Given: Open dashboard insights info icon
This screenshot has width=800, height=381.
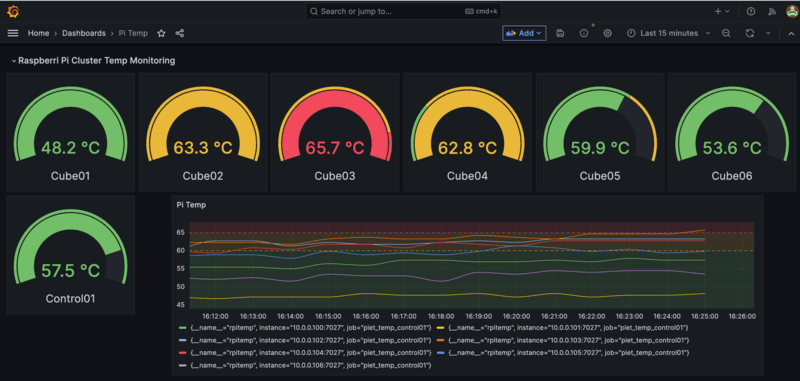Looking at the screenshot, I should (584, 33).
